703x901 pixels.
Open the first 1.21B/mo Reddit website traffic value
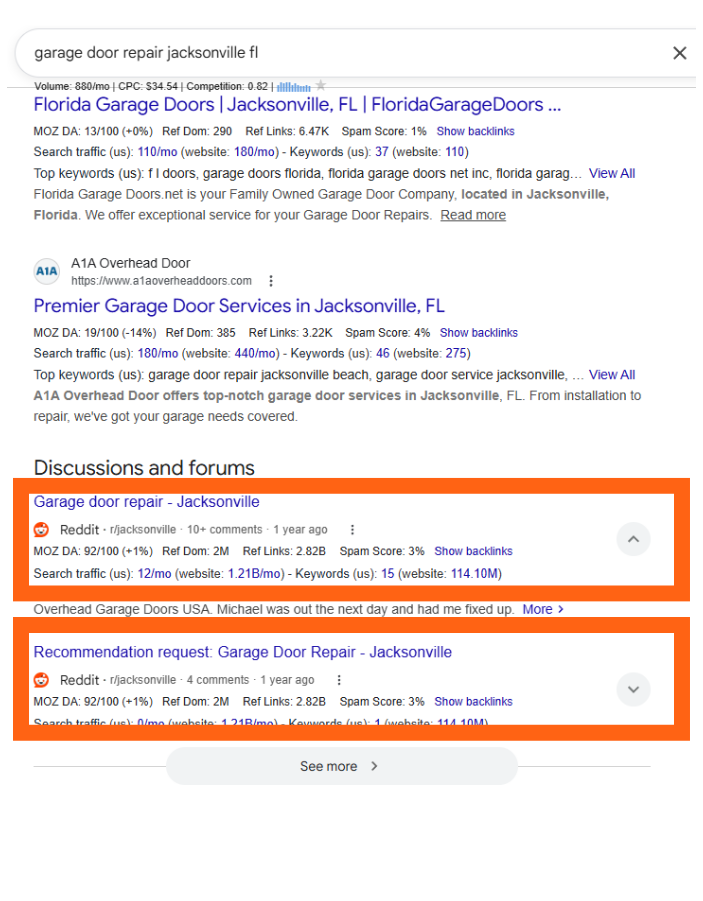253,573
